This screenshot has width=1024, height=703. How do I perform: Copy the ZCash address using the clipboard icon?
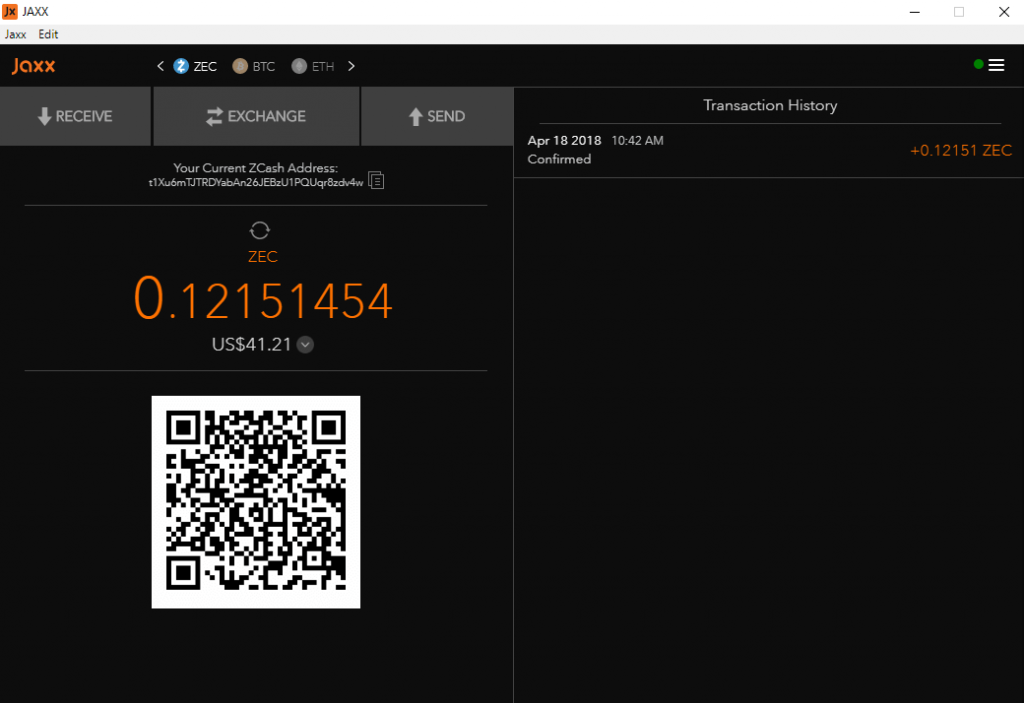376,180
